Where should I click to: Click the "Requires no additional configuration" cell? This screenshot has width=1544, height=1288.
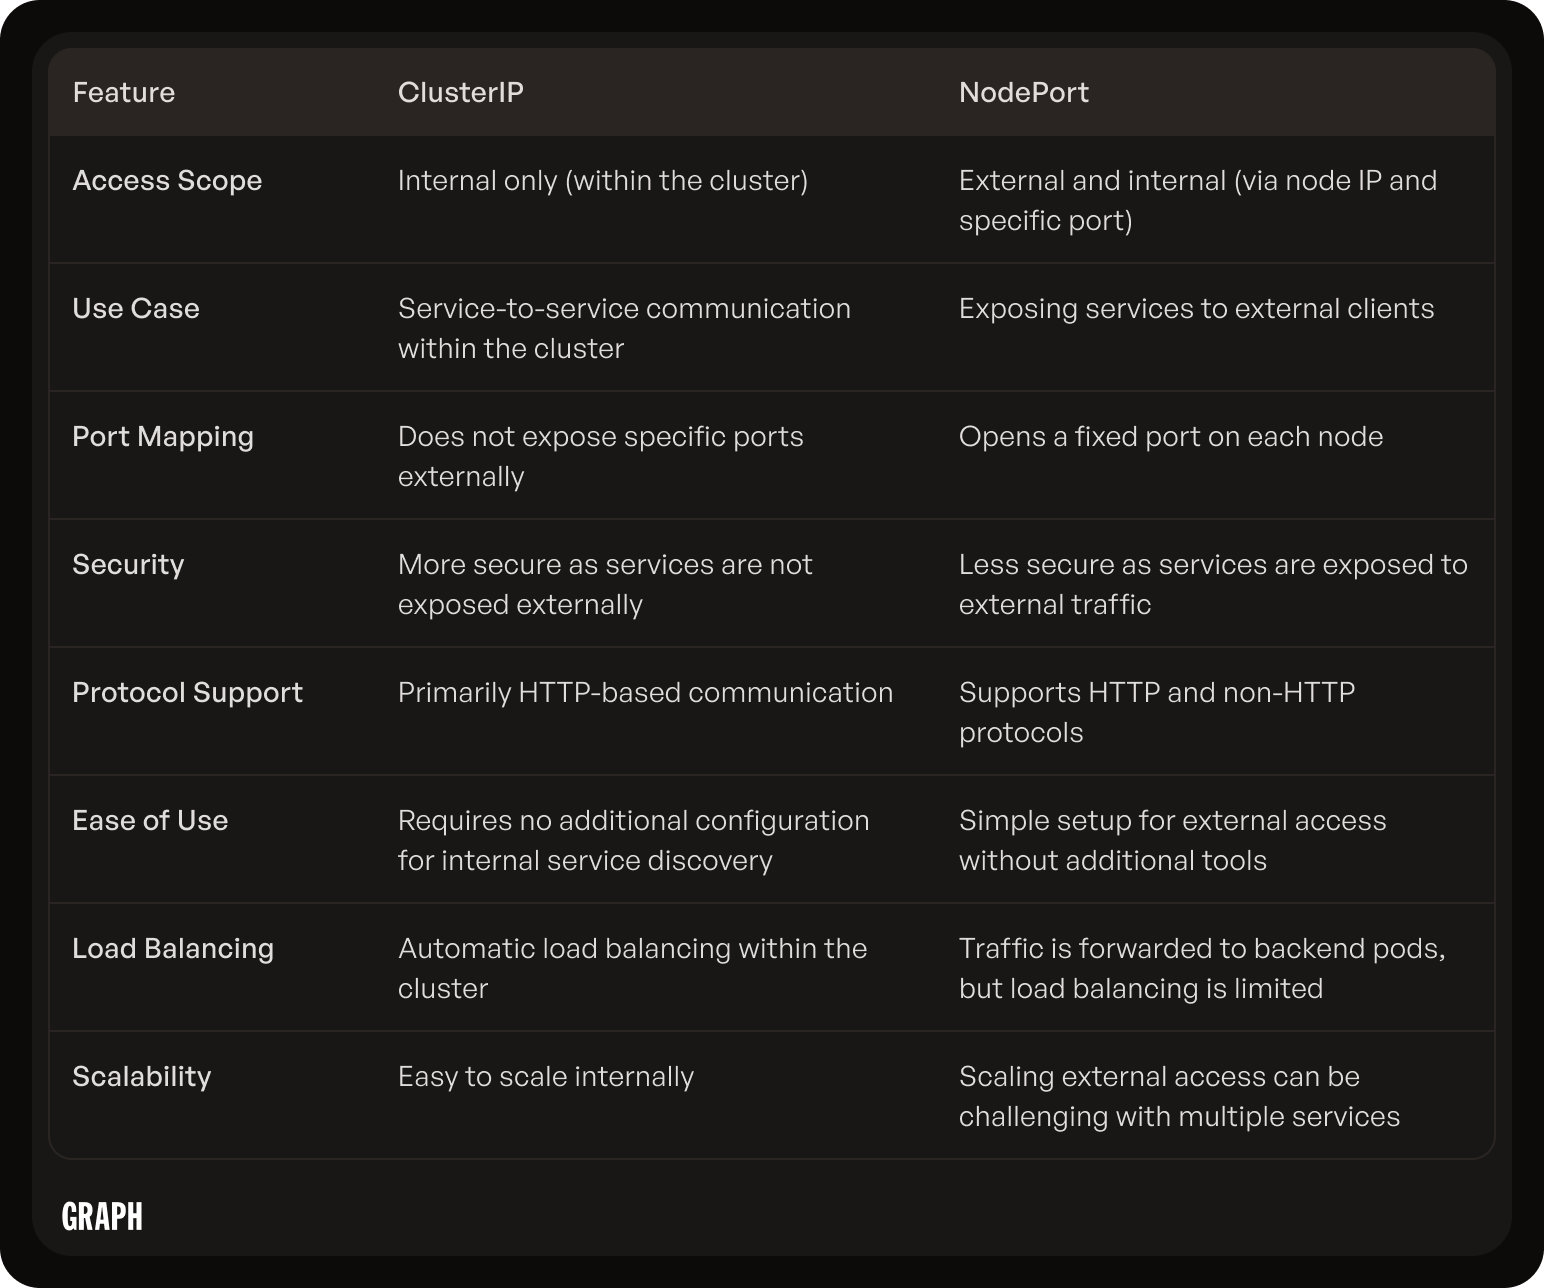click(634, 840)
